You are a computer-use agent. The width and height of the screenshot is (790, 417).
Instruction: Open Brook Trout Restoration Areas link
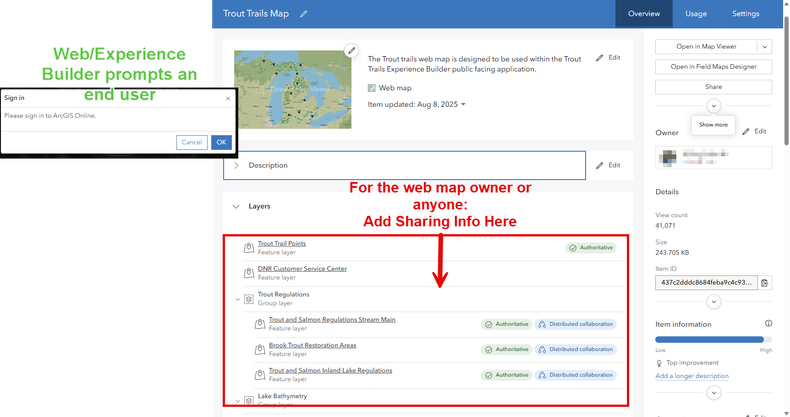point(312,345)
